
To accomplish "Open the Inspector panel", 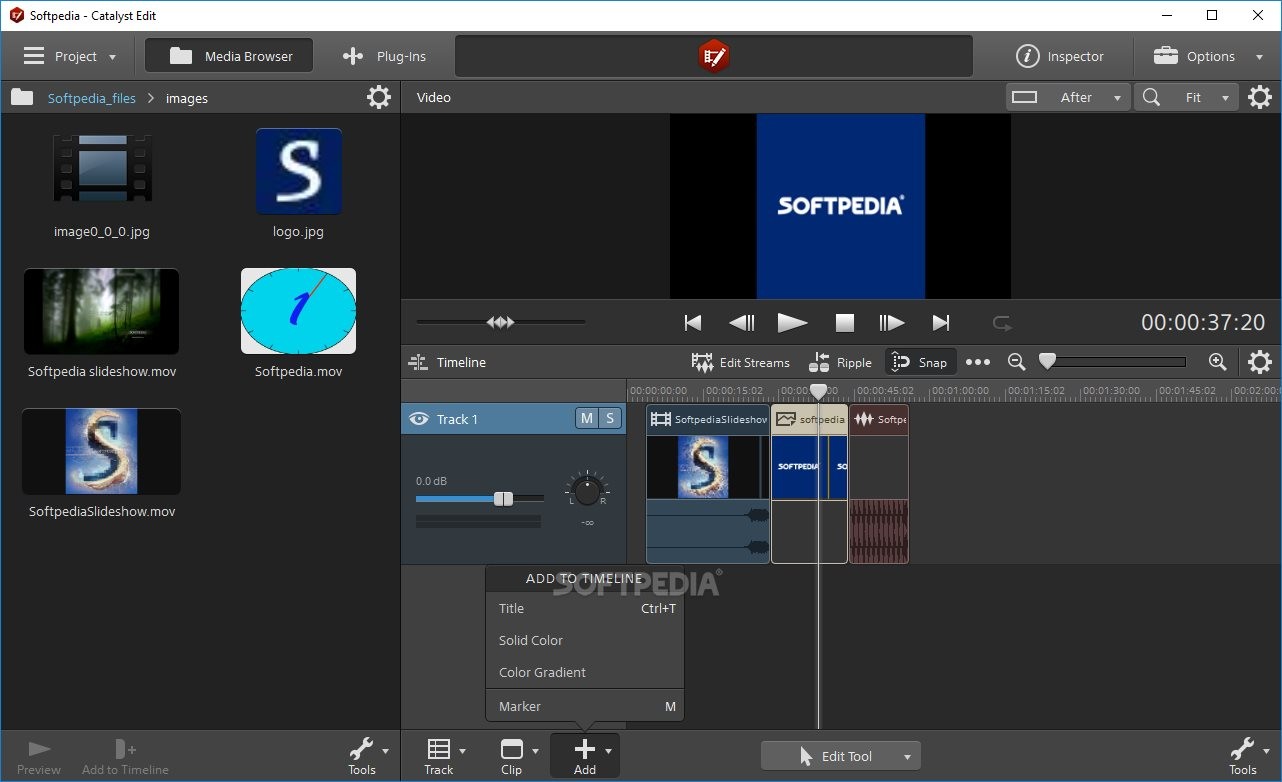I will [1060, 56].
